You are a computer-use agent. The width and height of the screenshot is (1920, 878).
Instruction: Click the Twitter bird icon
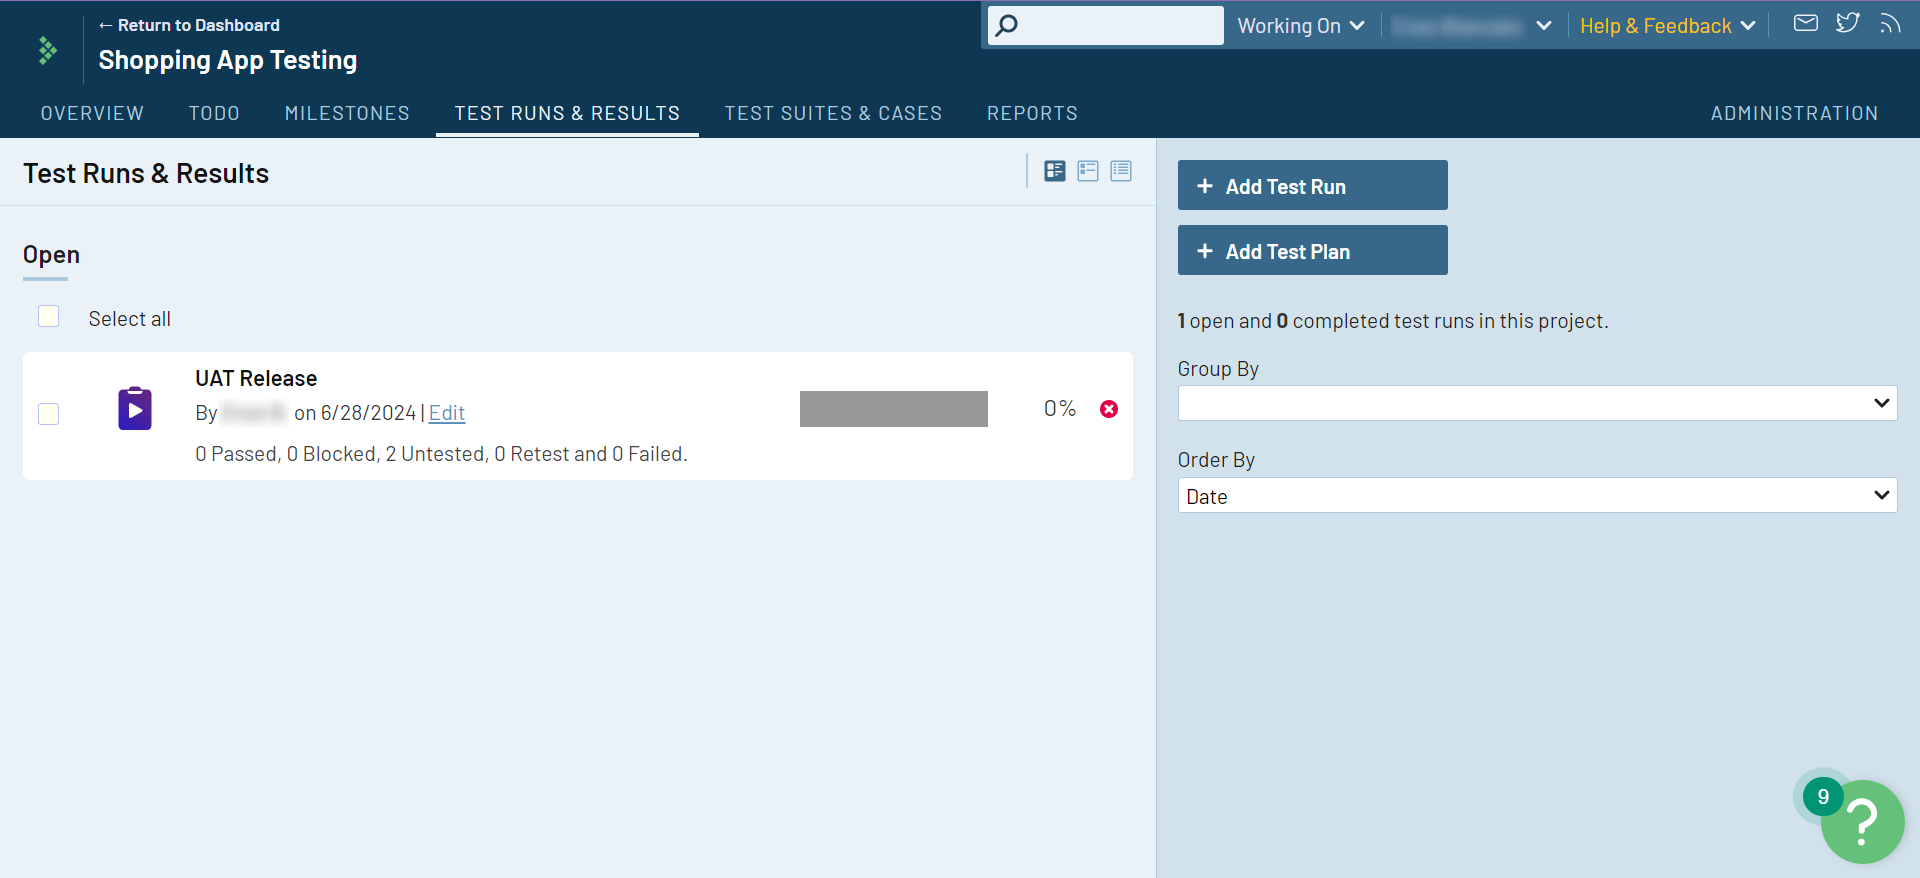point(1847,23)
